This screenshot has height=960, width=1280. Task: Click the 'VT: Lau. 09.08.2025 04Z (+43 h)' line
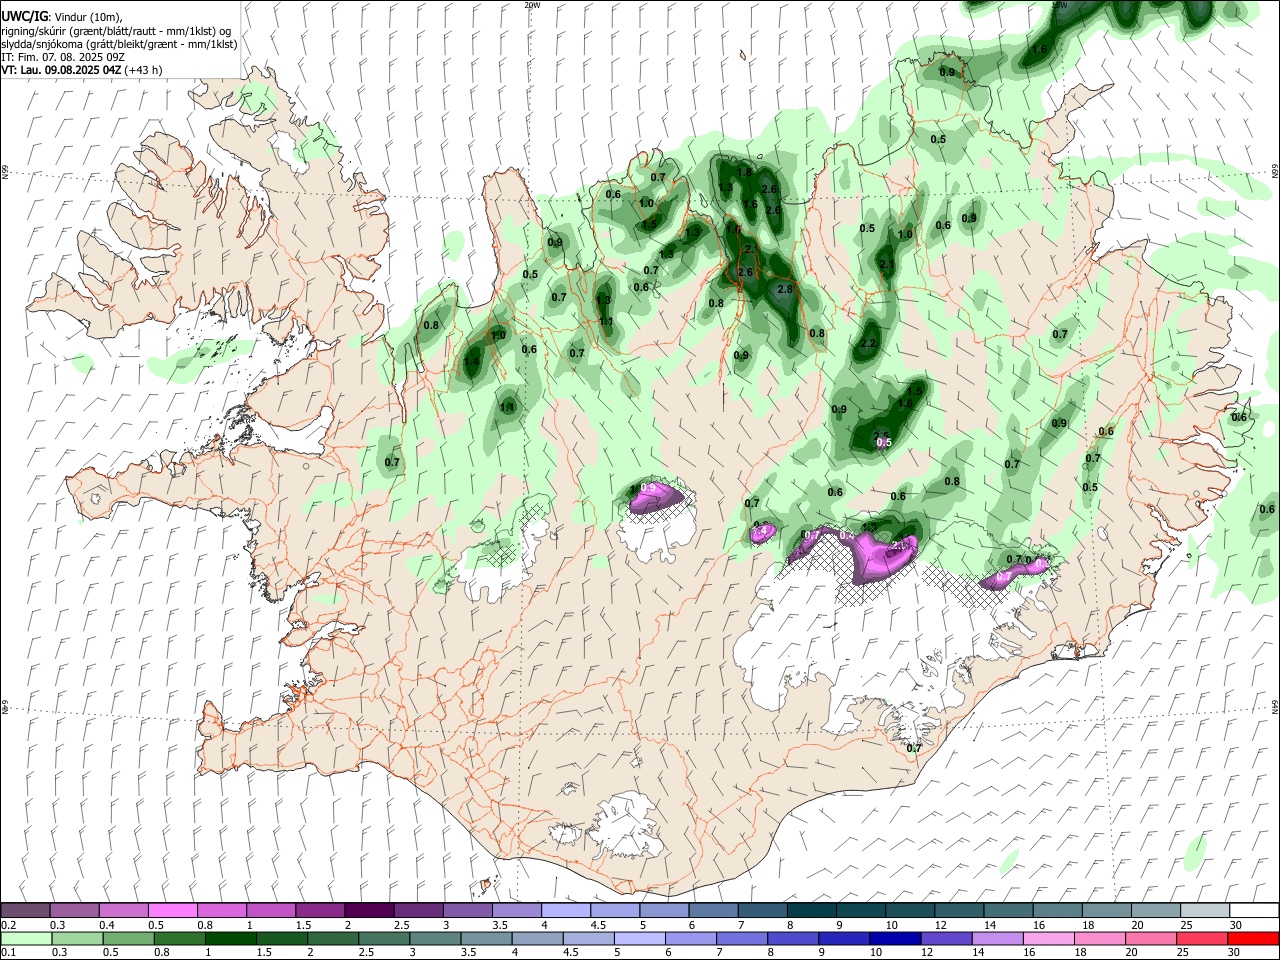[82, 70]
